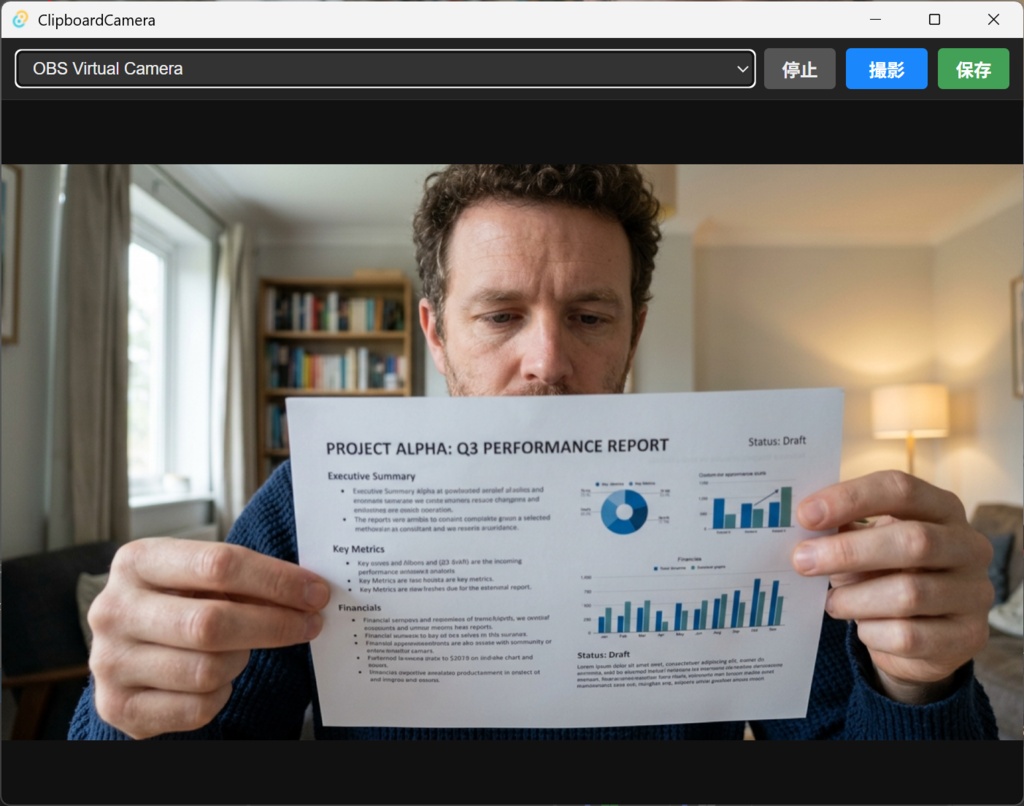
Task: Click the large Financials bar chart on the document
Action: (684, 599)
